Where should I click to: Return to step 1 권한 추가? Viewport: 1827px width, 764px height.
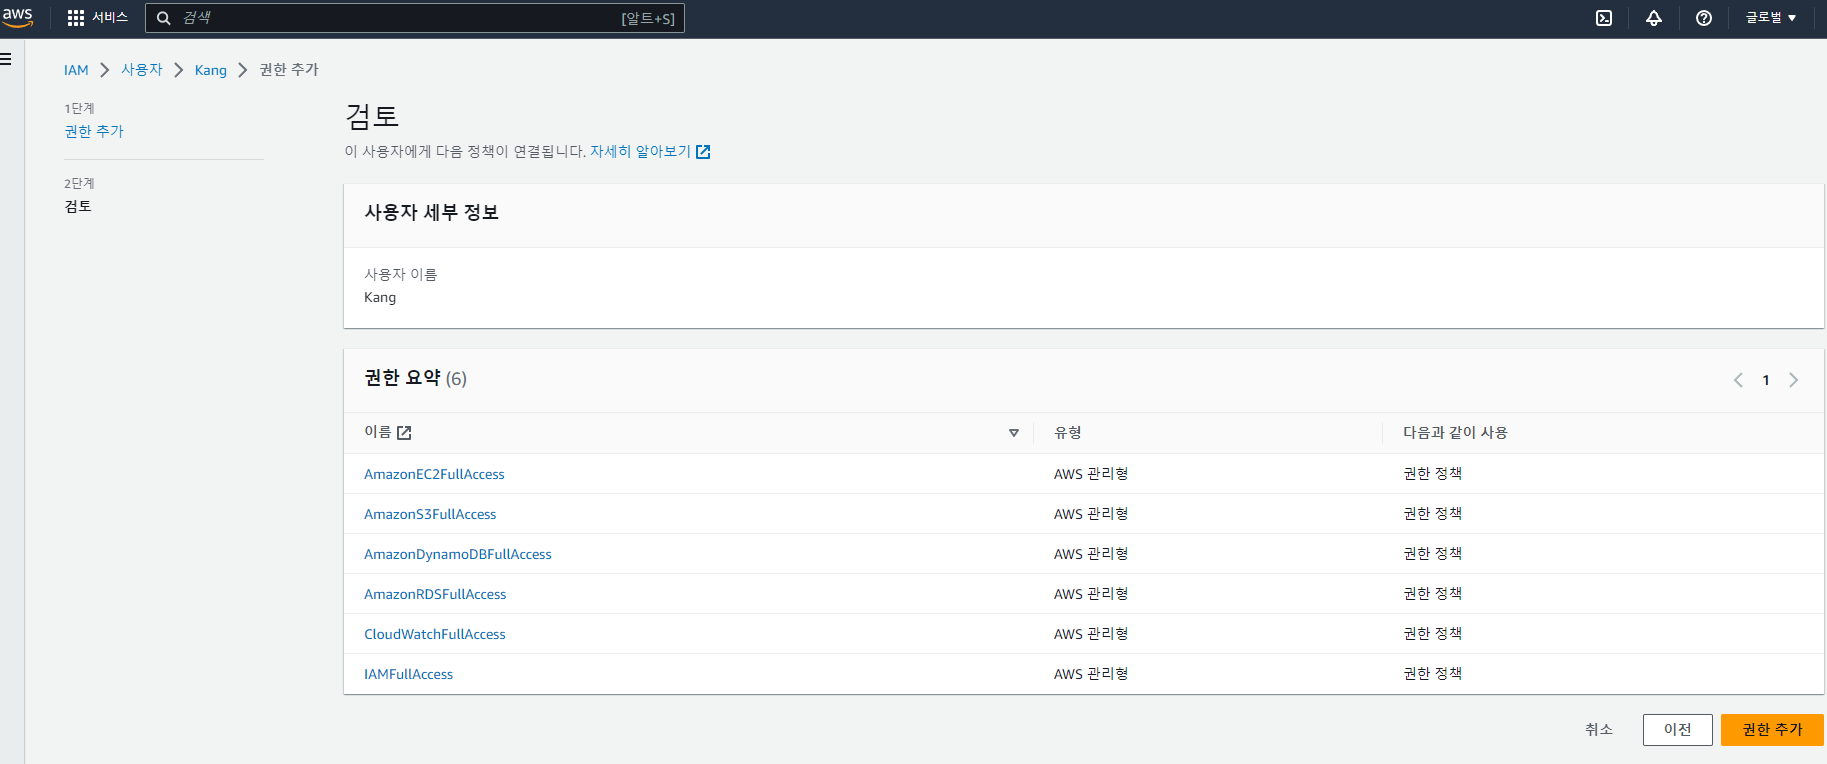click(94, 131)
